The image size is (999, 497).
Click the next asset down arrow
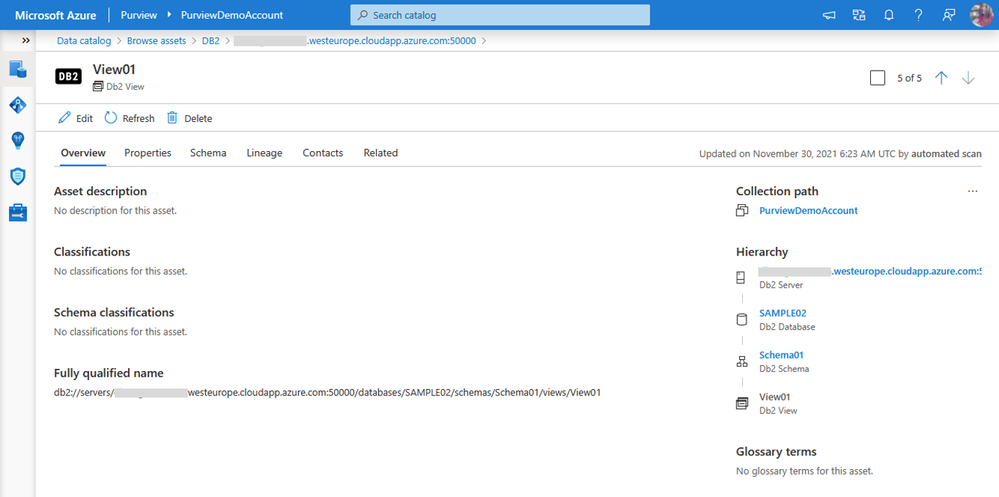(968, 78)
